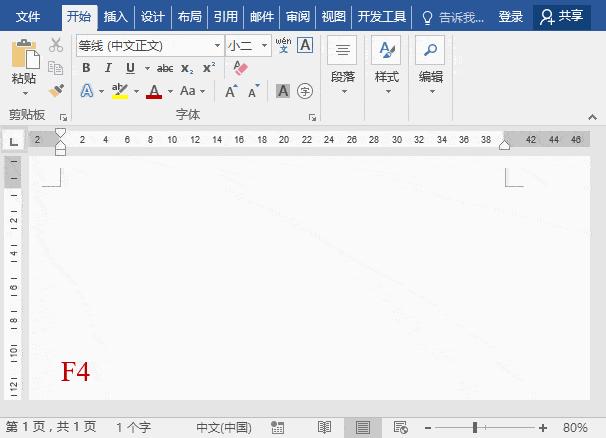606x438 pixels.
Task: Click the Tell Me (告诉我) search box
Action: click(452, 17)
